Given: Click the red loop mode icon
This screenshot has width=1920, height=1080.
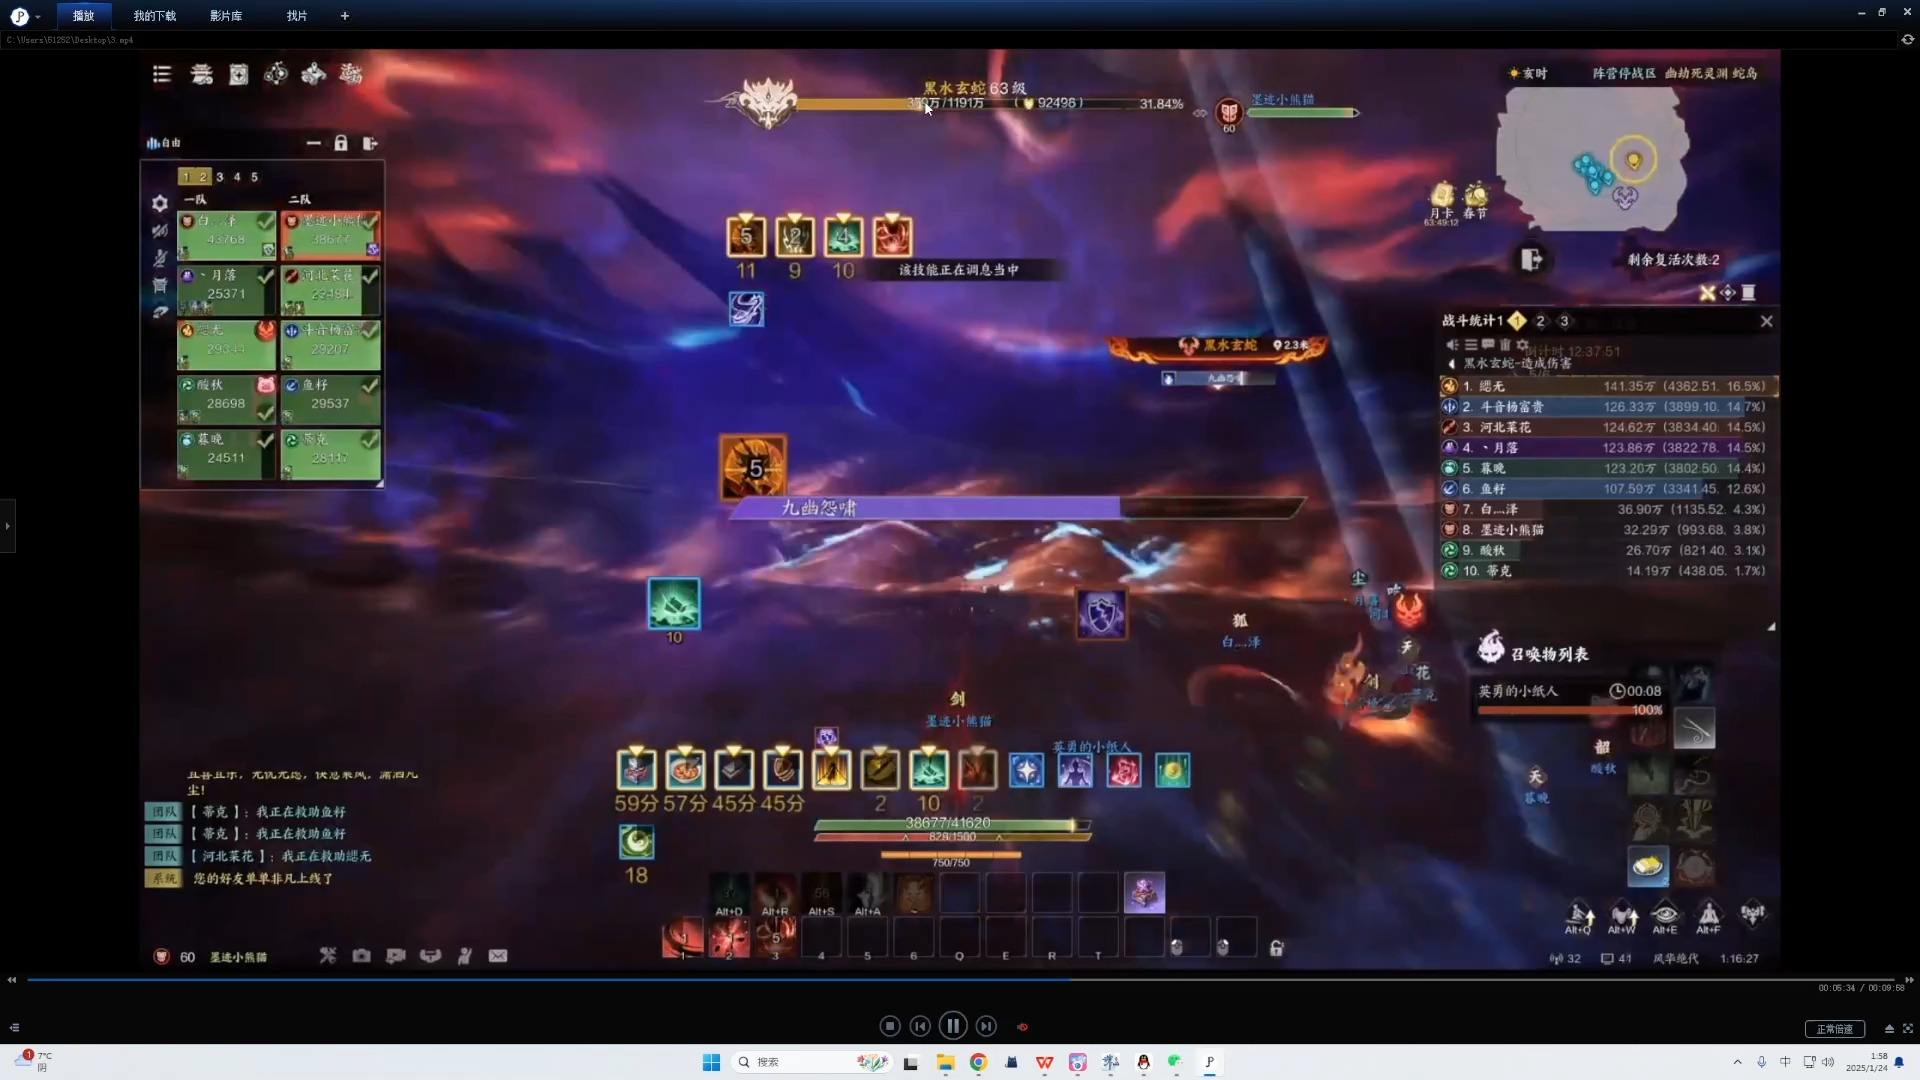Looking at the screenshot, I should click(1022, 1027).
